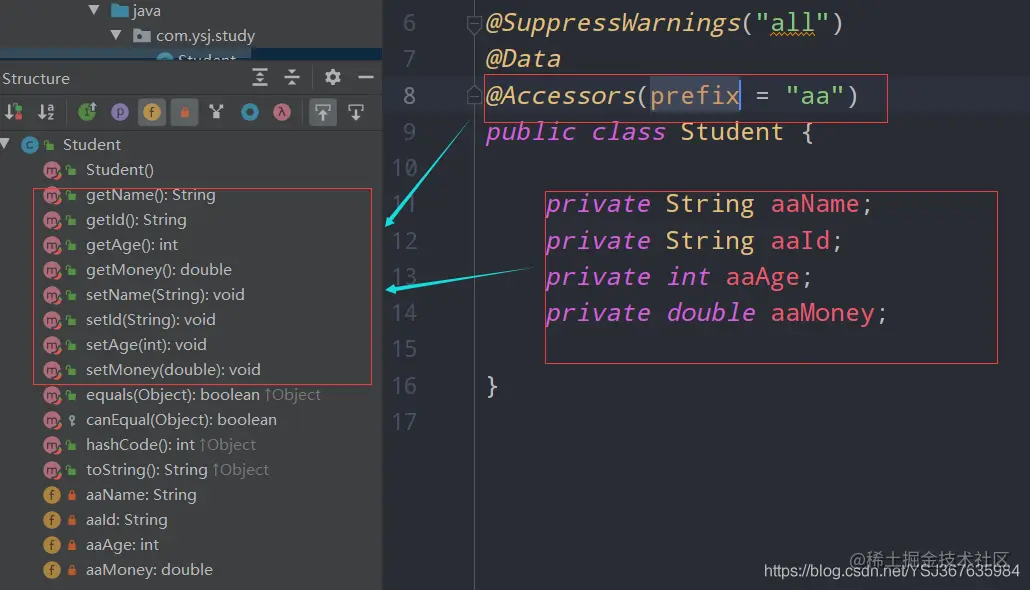Select the com.ysj.study package

coord(205,35)
